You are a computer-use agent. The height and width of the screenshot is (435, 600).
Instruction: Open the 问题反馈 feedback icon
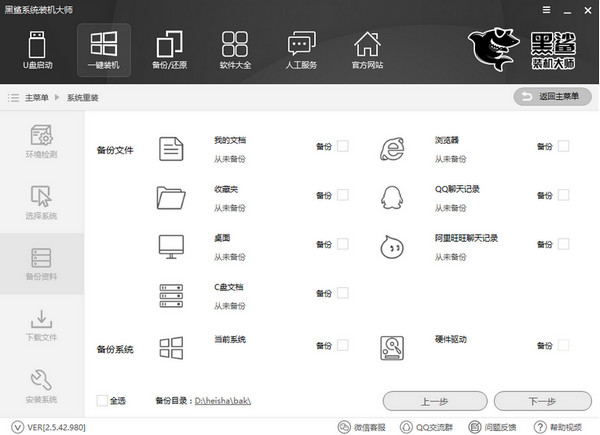coord(478,426)
